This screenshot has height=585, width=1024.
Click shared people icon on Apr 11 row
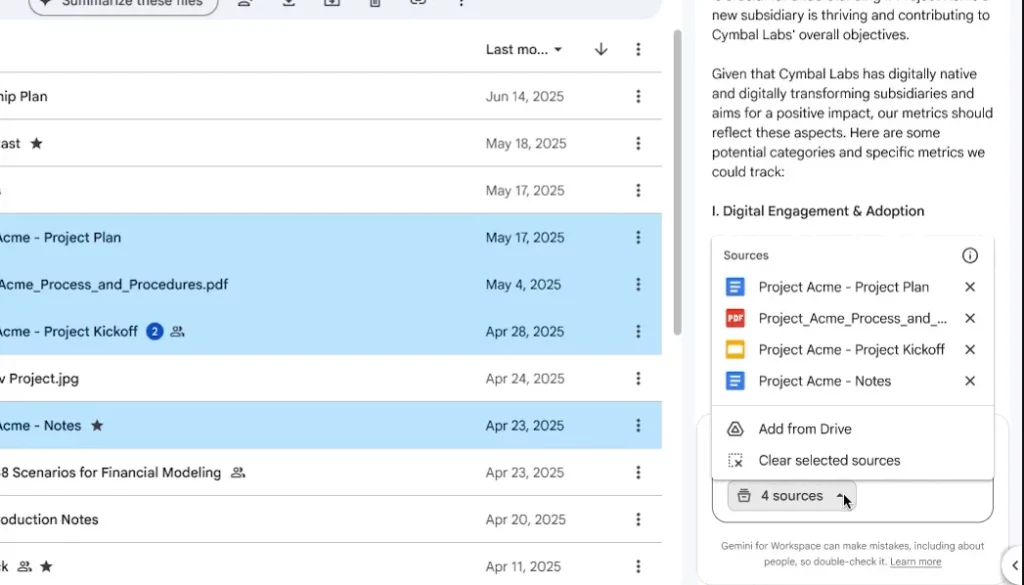pos(25,567)
